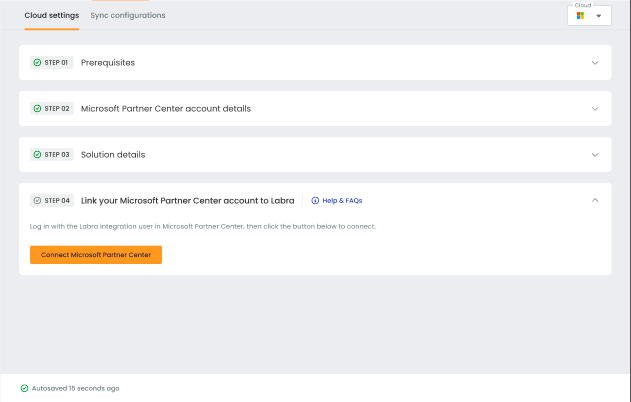Image resolution: width=631 pixels, height=402 pixels.
Task: Click the green check icon on Step 01
Action: (37, 62)
